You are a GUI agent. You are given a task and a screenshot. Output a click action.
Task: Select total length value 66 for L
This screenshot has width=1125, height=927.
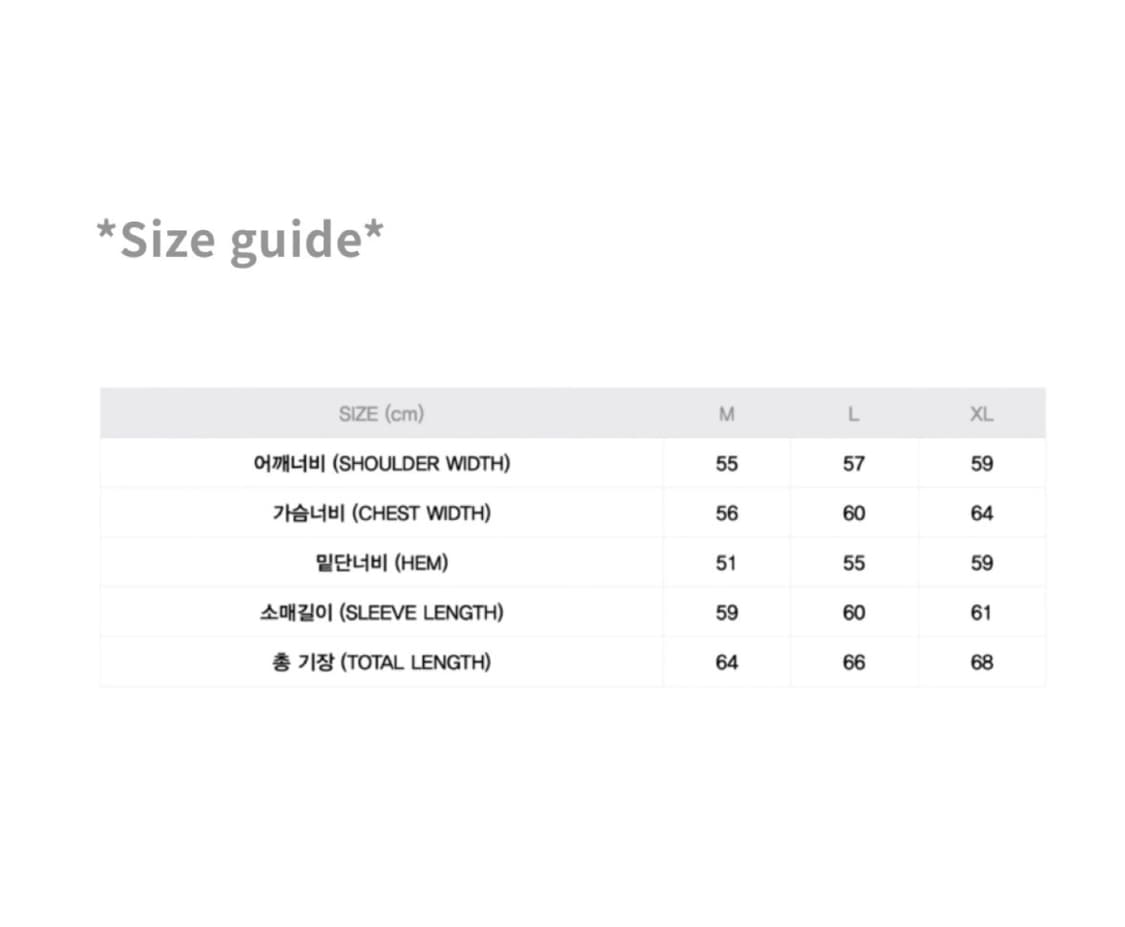(x=853, y=662)
